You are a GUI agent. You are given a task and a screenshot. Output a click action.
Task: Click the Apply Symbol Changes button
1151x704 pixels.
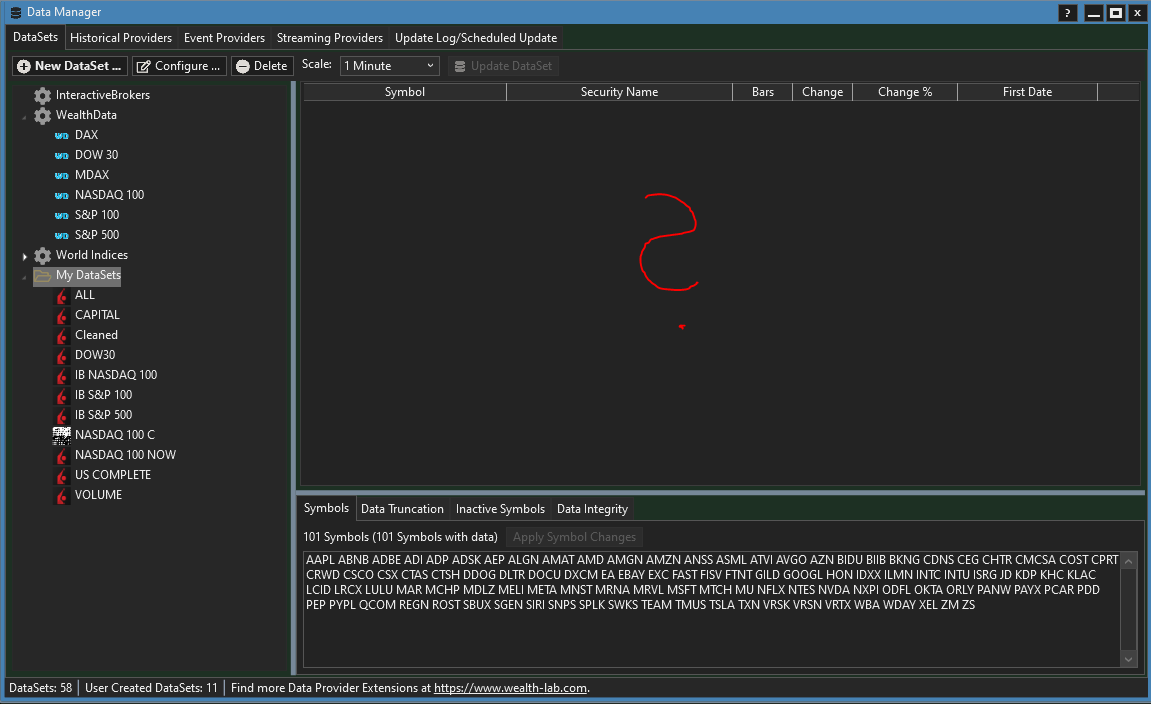point(574,537)
